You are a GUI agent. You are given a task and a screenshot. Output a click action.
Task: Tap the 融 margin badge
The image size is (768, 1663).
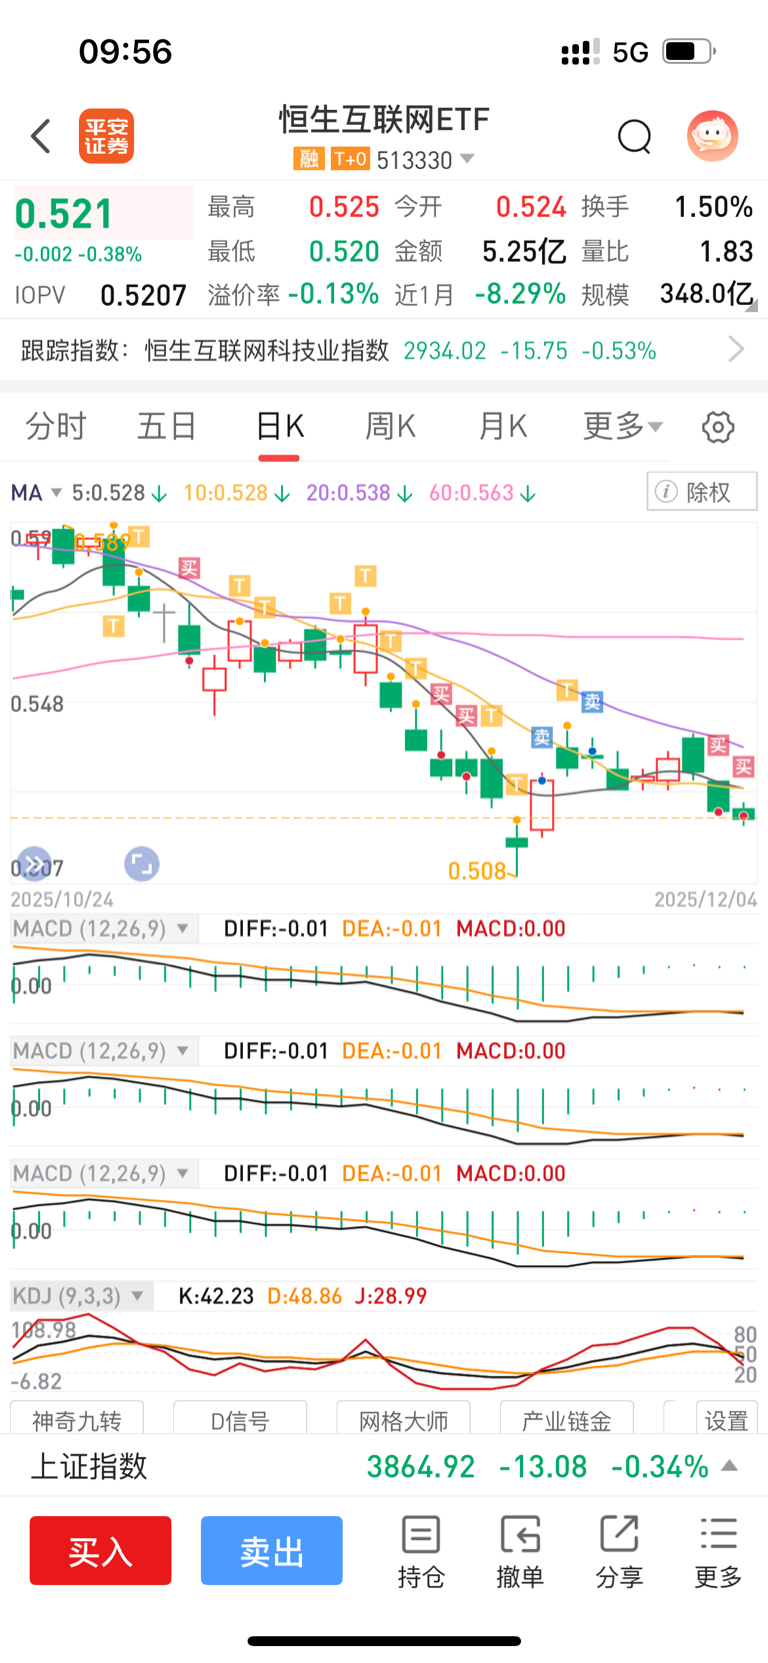point(308,159)
